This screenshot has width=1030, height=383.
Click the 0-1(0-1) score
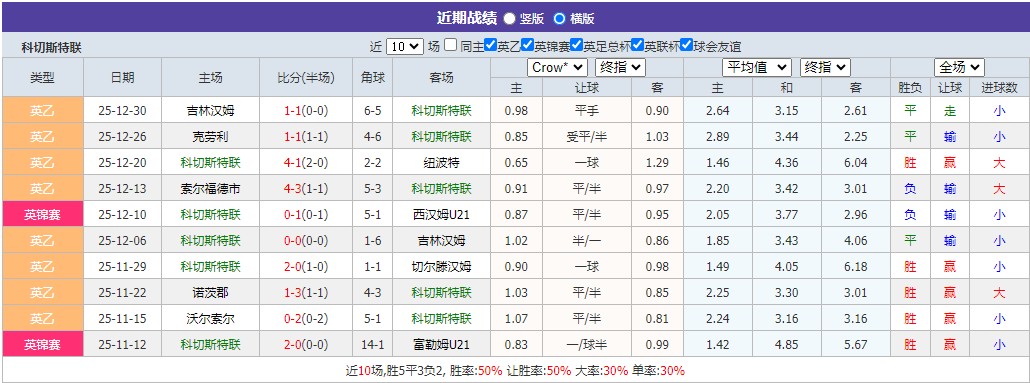306,215
